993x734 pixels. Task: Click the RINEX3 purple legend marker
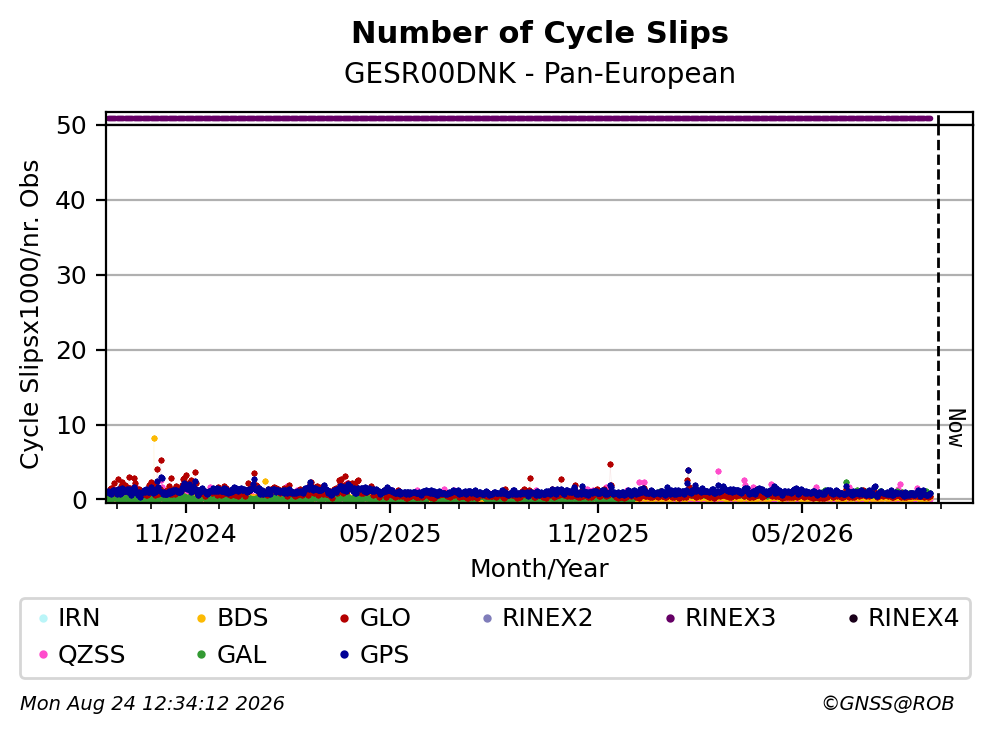pos(671,618)
